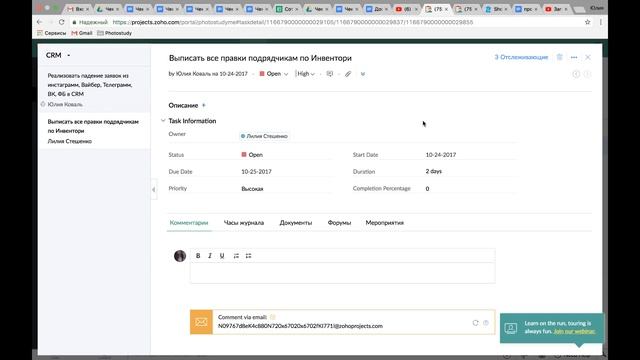Click the Bold formatting icon in comment editor

(198, 256)
